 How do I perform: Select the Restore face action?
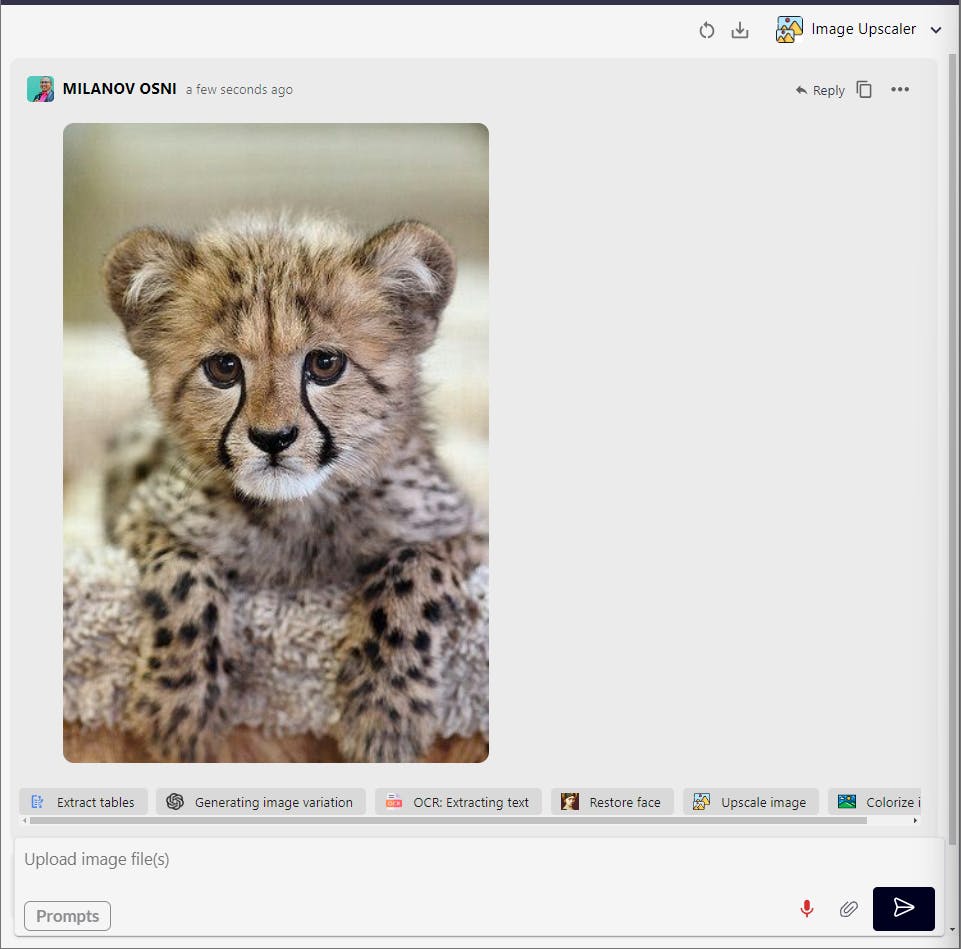(x=611, y=801)
